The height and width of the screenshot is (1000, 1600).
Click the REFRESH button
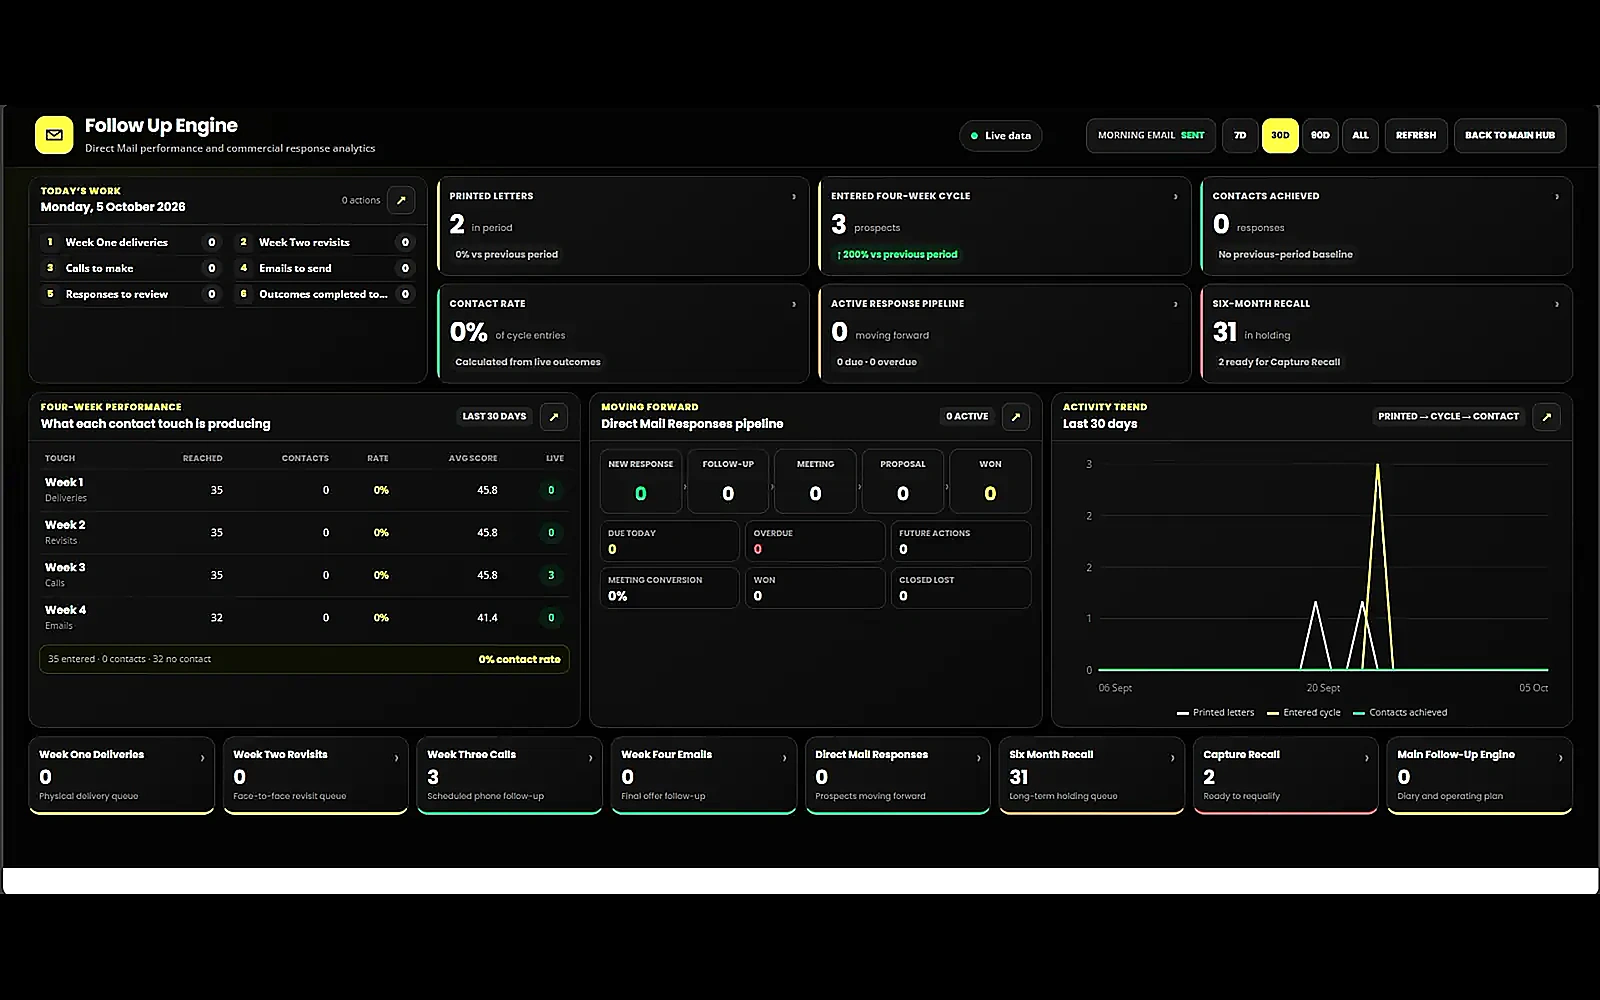[1416, 136]
